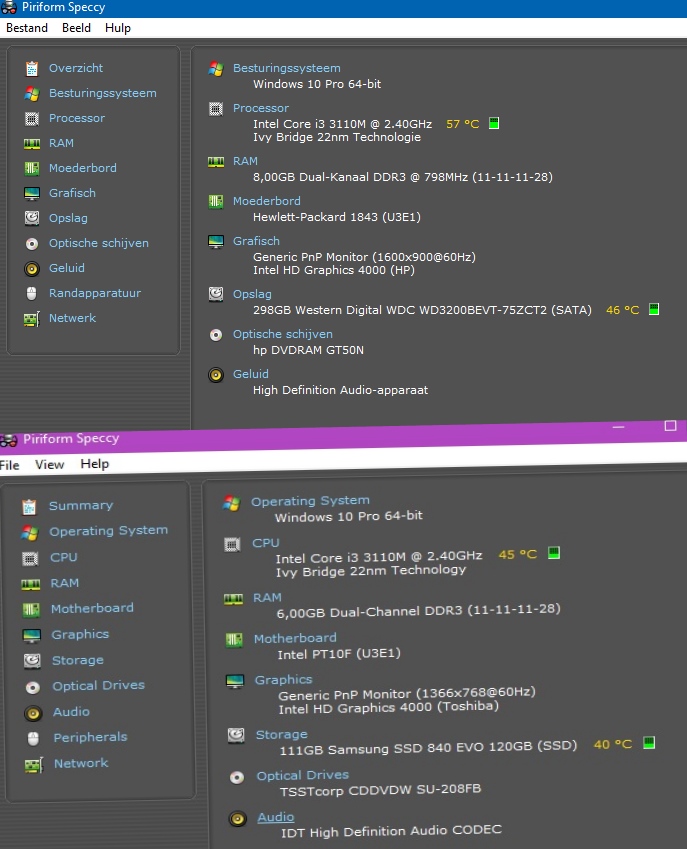Click the text Intel HD Graphics 4000 (Toshiba)
The height and width of the screenshot is (849, 687).
tap(388, 708)
